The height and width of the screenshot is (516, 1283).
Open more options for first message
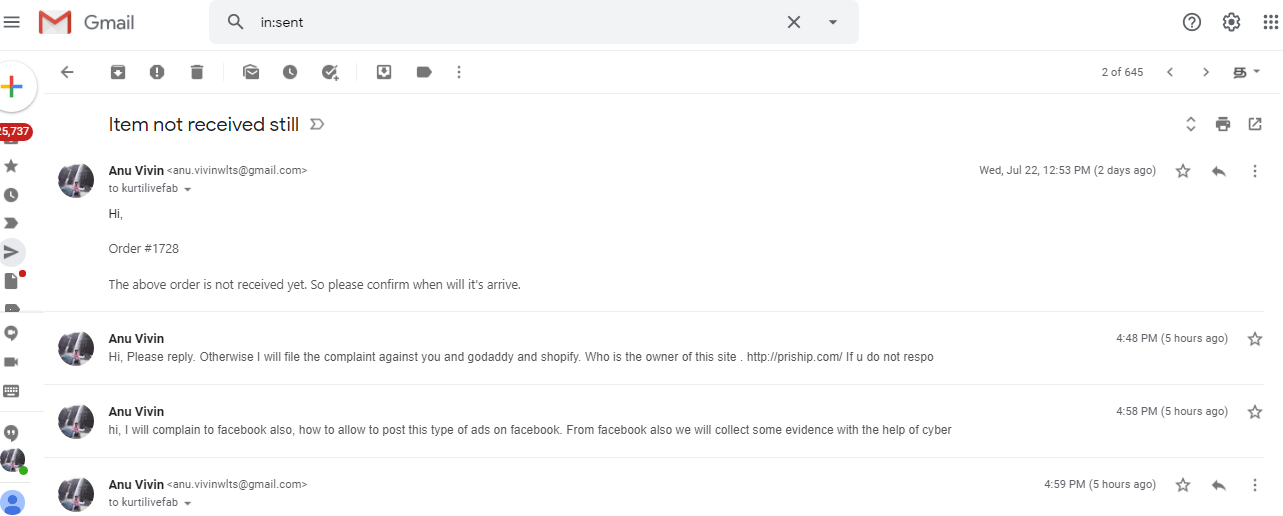[1255, 171]
